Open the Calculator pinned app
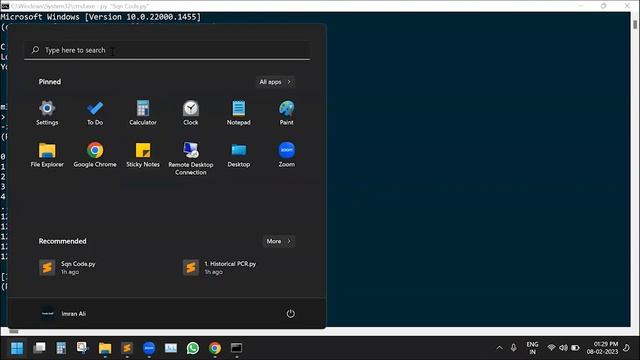Screen dimensions: 640x360 (142, 113)
